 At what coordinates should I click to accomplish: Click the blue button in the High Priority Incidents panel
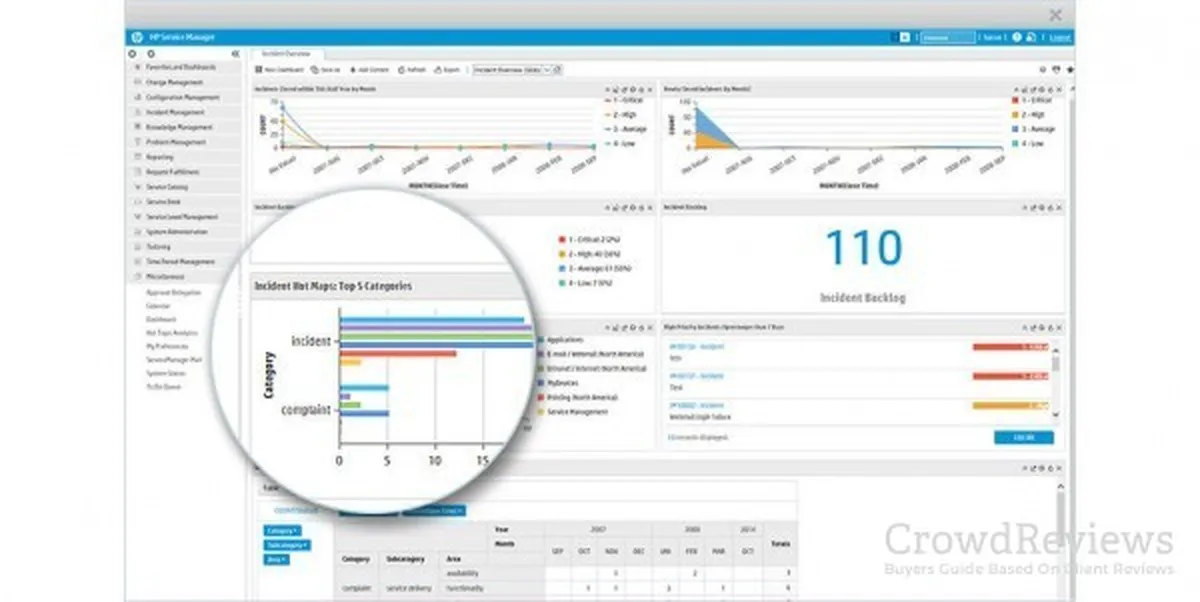(x=1023, y=438)
